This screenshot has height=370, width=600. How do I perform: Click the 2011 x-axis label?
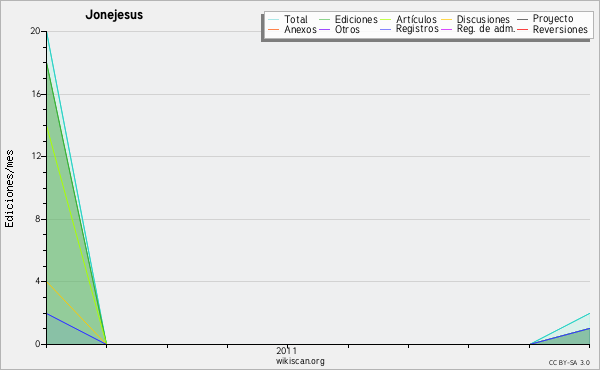[286, 350]
